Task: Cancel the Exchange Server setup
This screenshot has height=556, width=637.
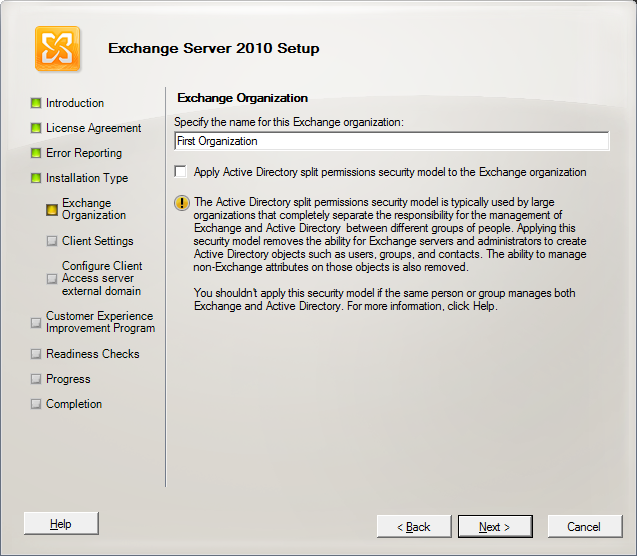Action: 584,527
